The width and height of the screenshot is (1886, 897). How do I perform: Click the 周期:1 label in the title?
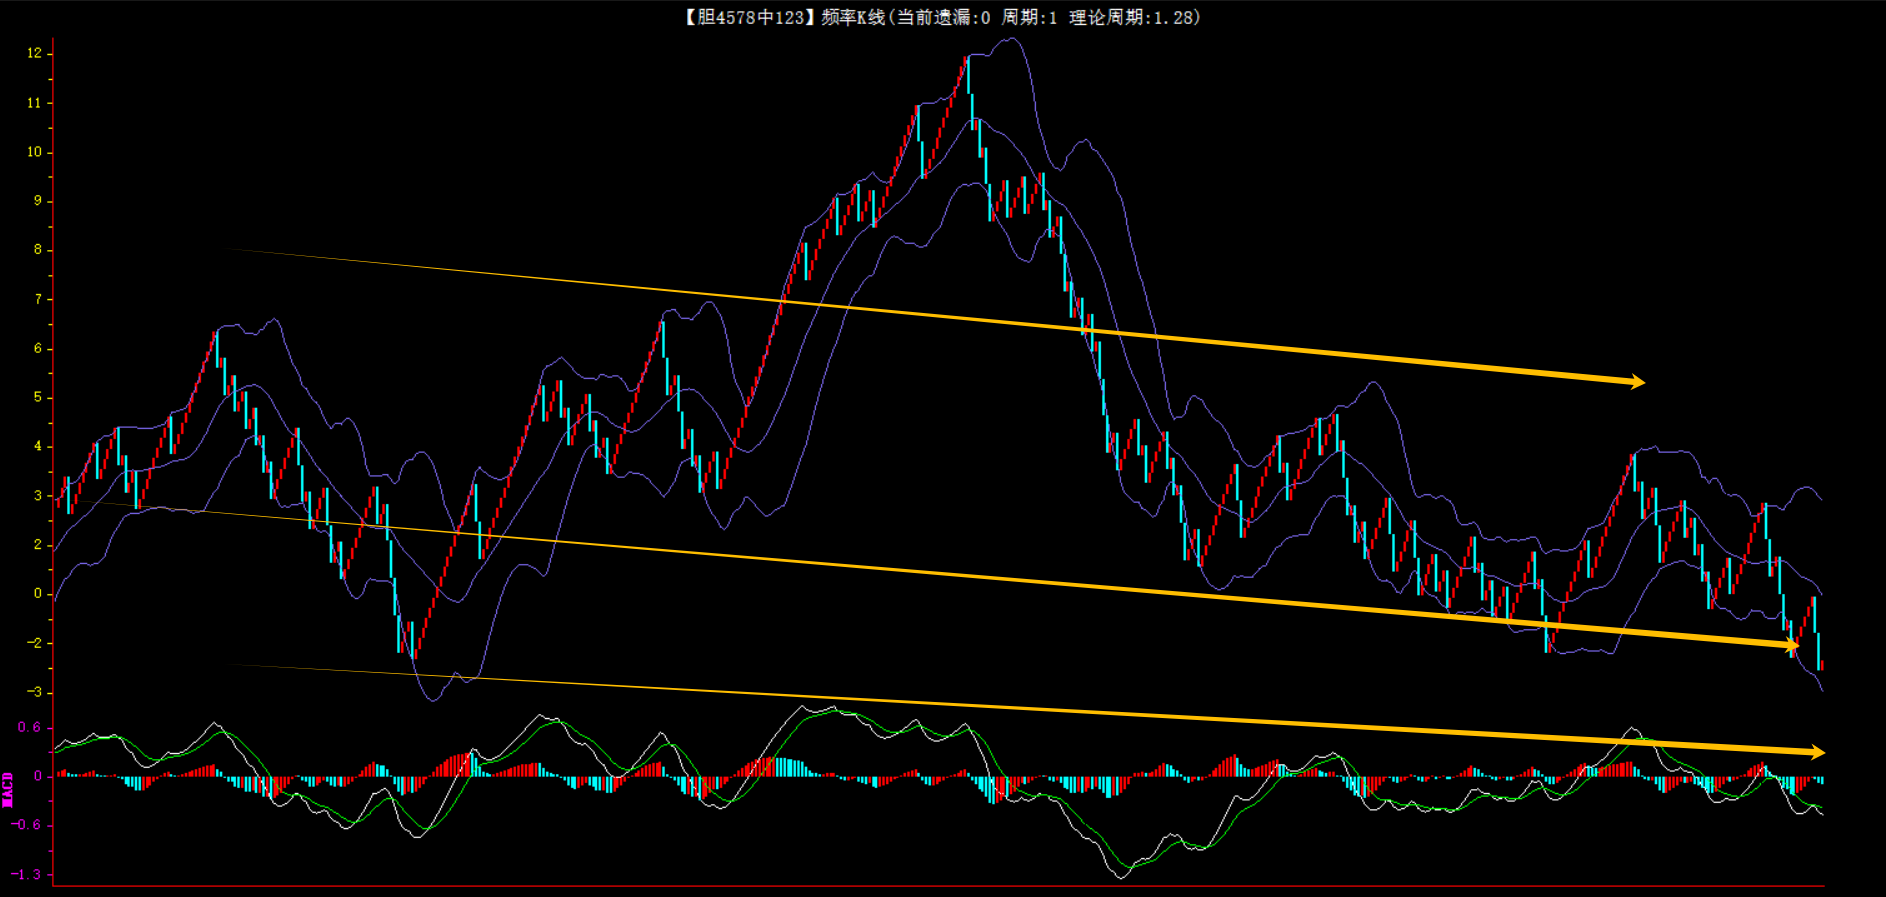tap(1029, 17)
